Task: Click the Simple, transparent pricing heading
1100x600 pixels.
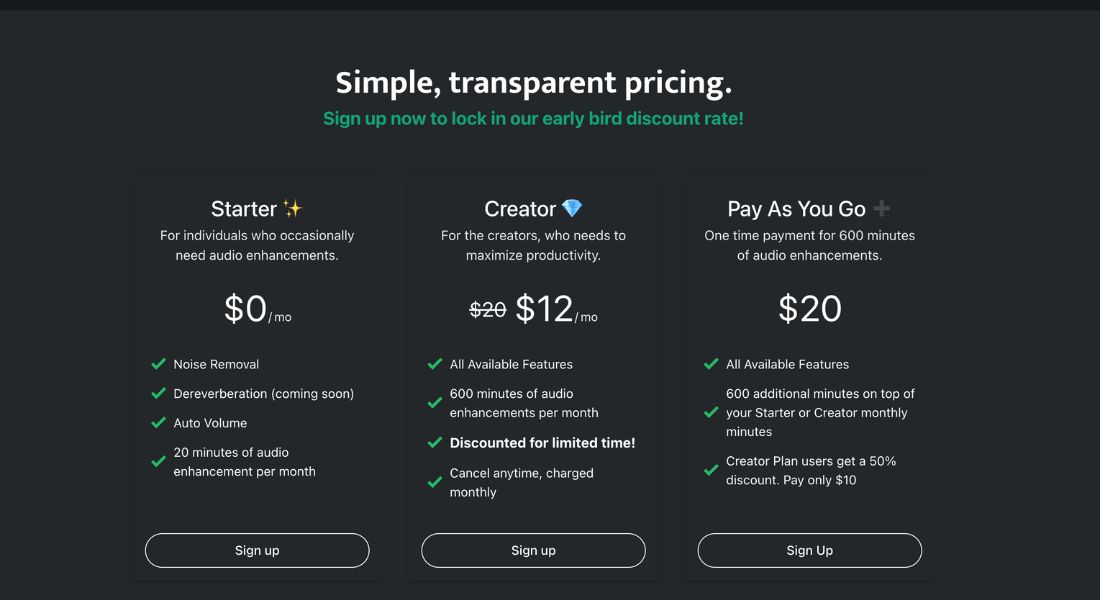Action: pyautogui.click(x=533, y=83)
